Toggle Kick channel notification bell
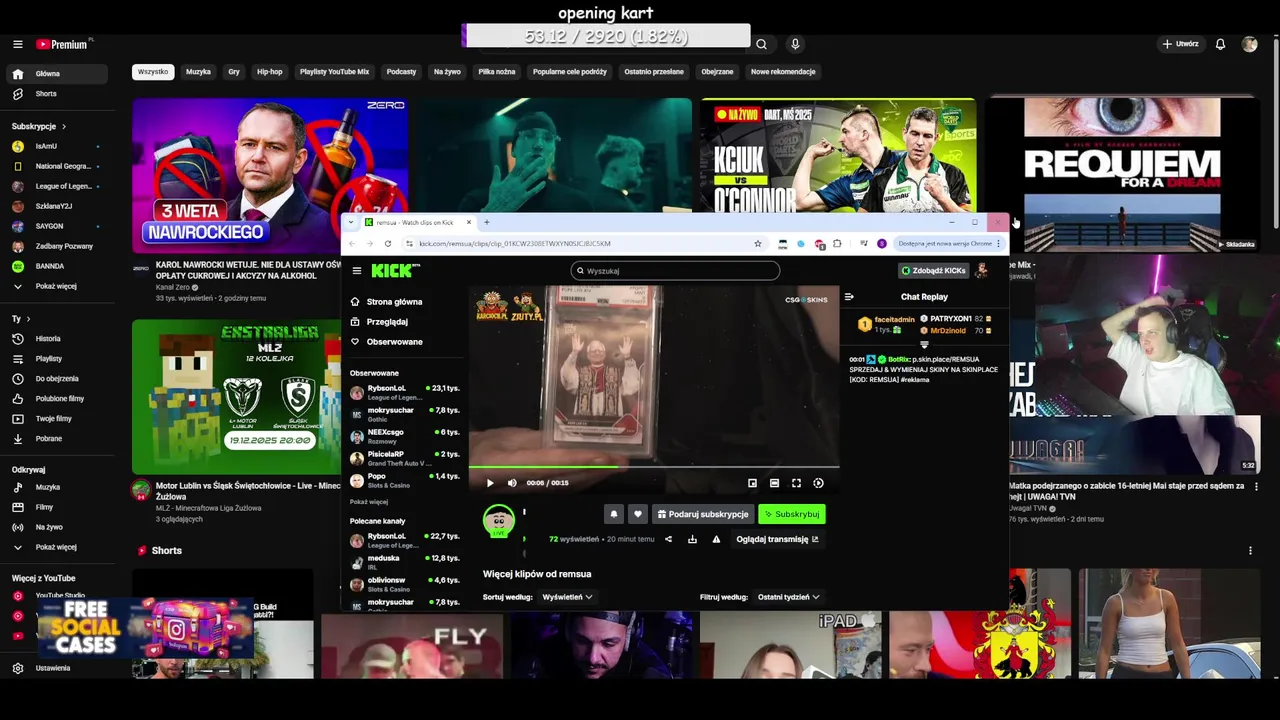The image size is (1280, 720). click(x=614, y=514)
